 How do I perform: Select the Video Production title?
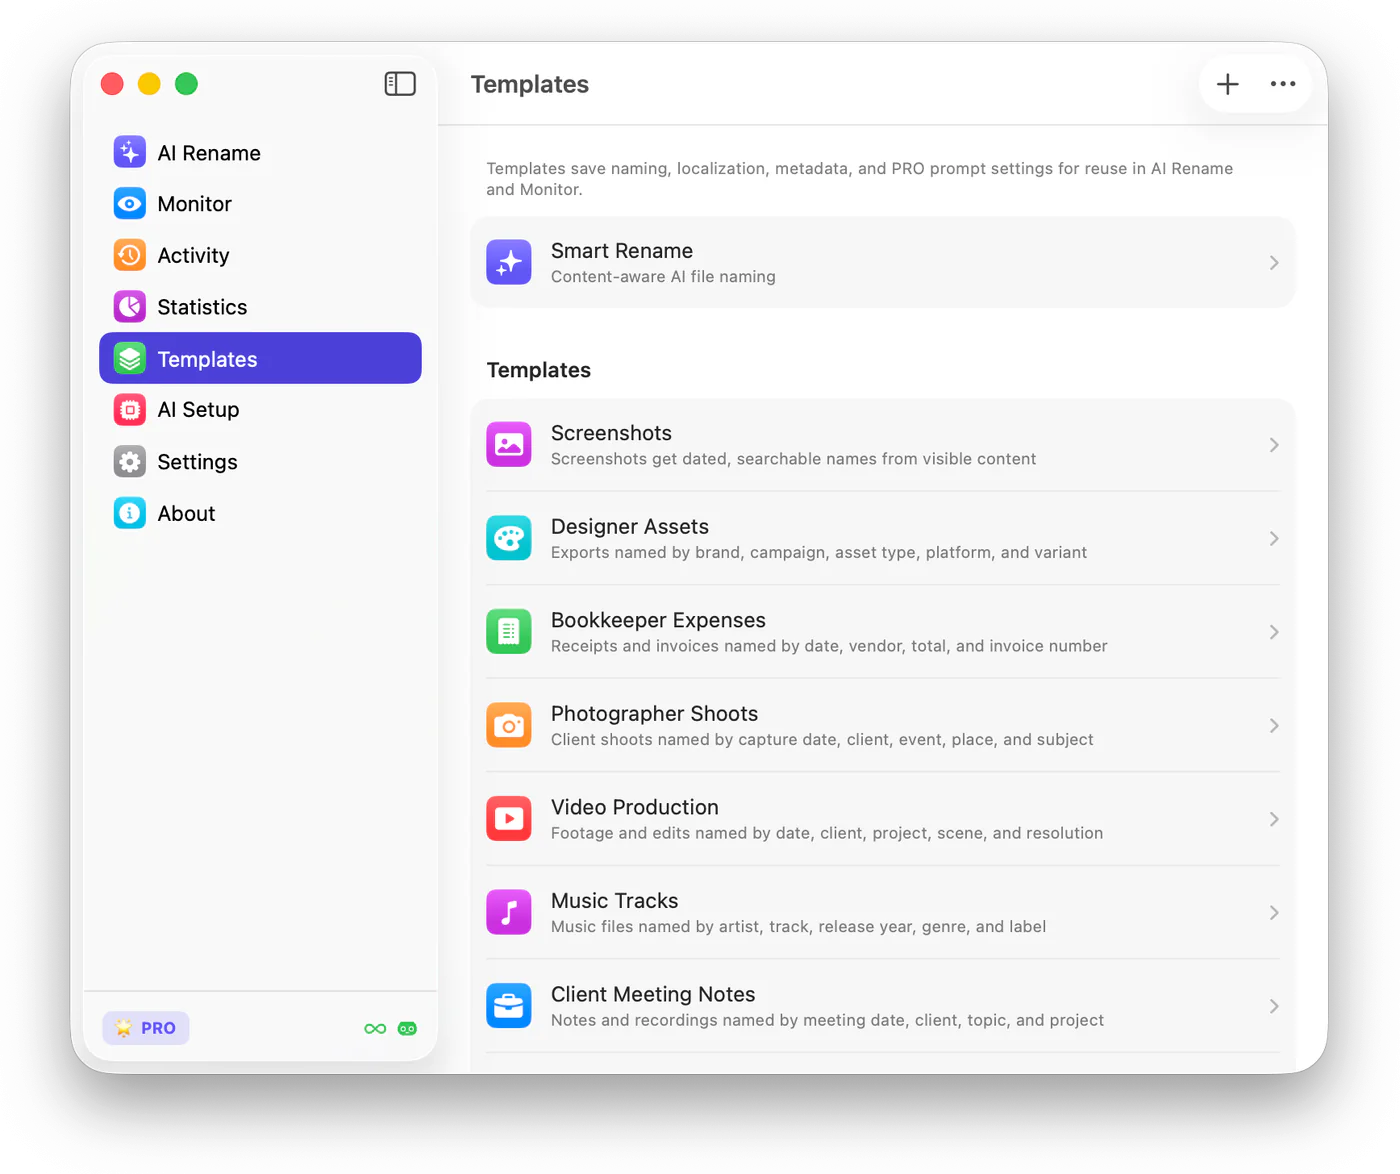point(635,807)
